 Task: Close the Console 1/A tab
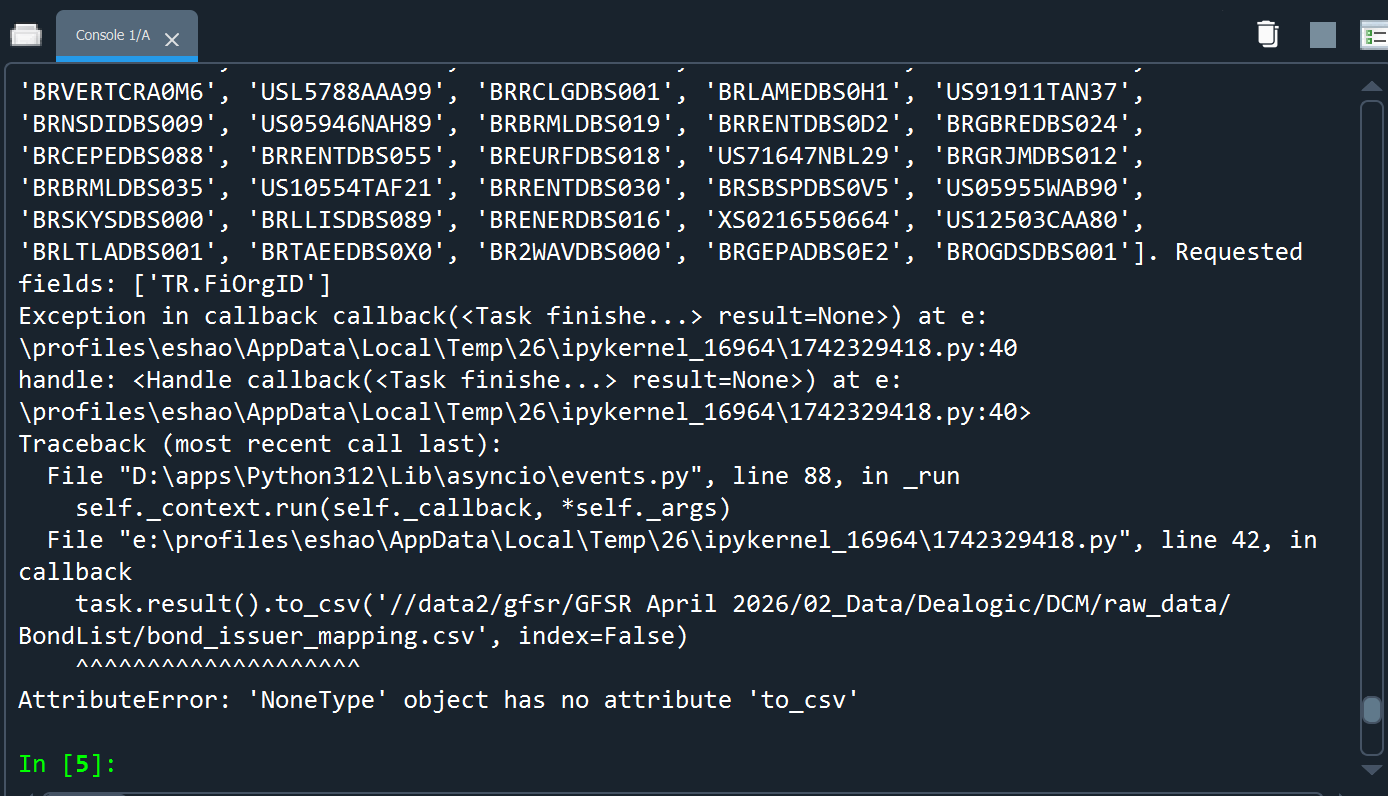point(172,40)
